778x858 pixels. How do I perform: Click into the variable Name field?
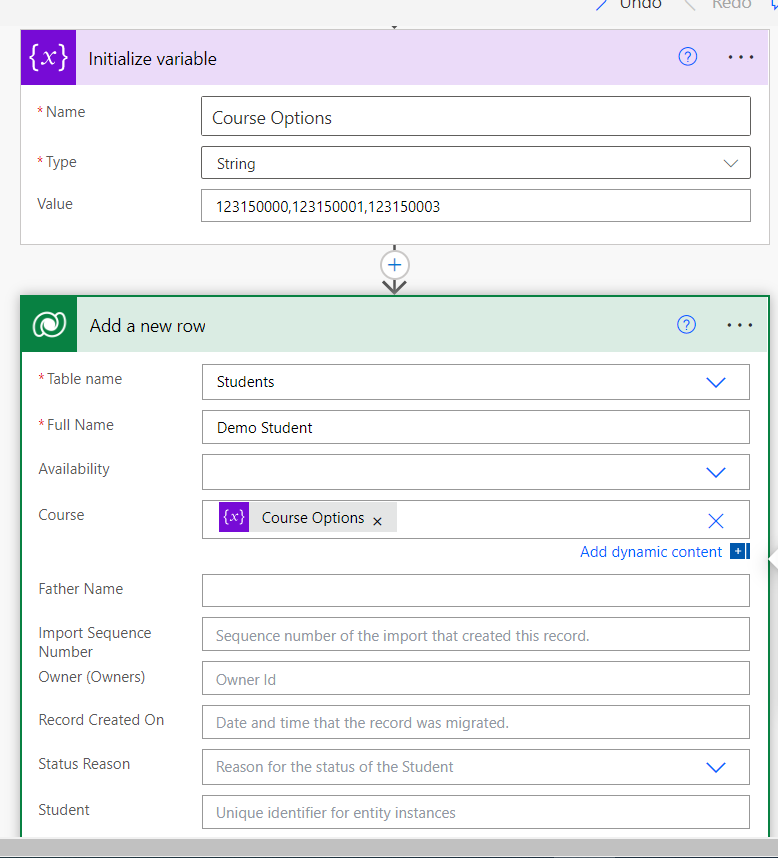(475, 117)
